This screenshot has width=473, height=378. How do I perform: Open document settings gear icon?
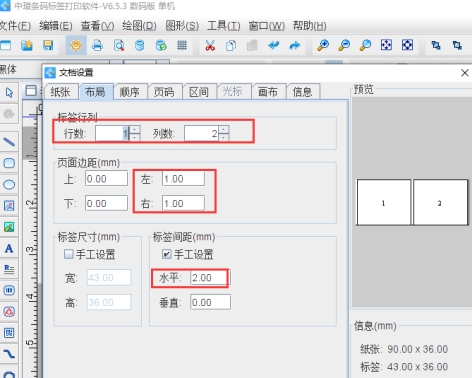point(76,45)
